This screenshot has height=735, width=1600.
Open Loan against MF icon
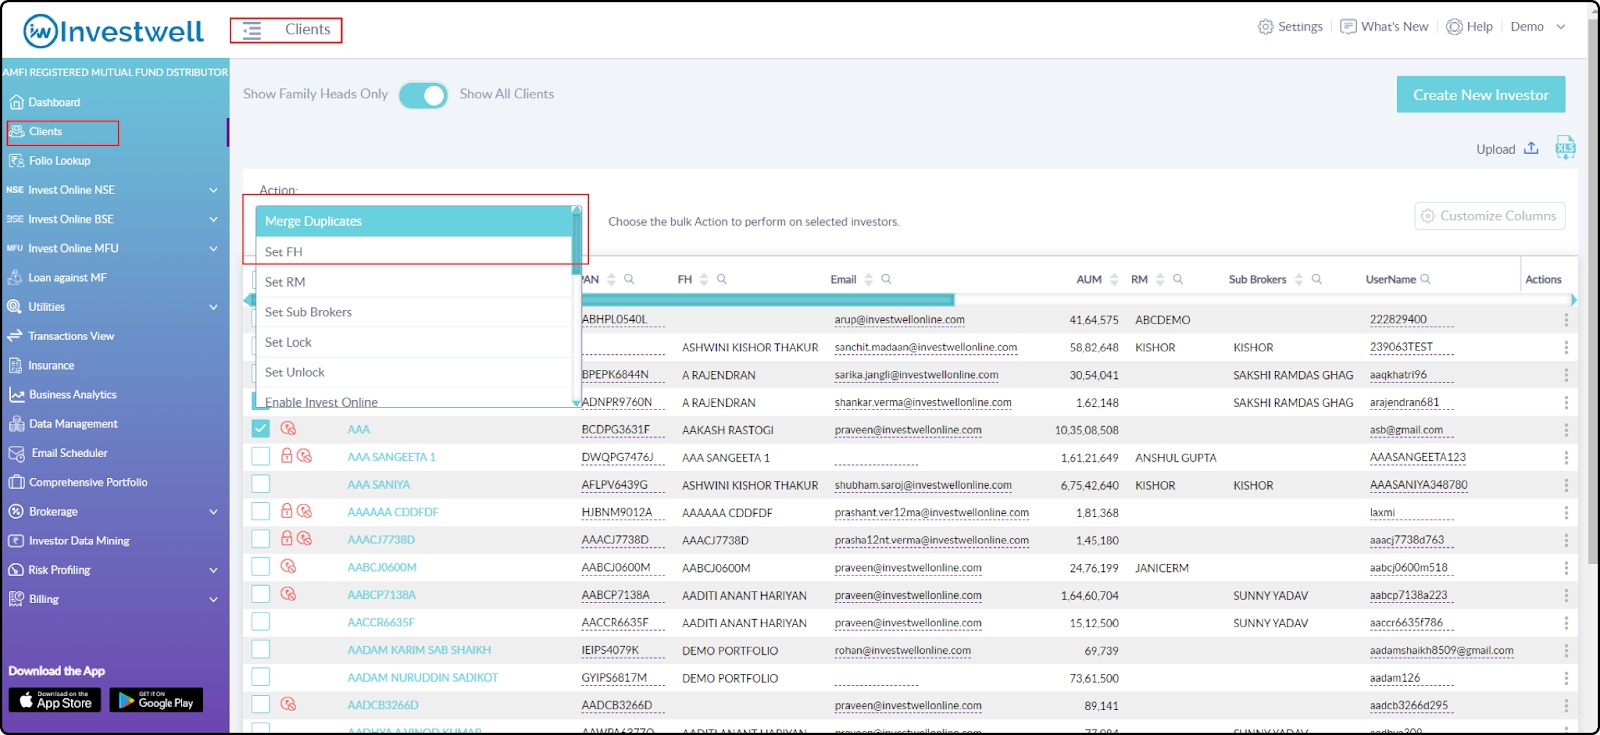click(x=15, y=277)
